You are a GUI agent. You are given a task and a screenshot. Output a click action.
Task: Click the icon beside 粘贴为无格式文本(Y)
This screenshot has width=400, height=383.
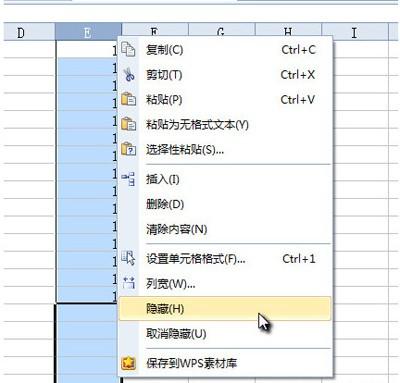(x=128, y=124)
